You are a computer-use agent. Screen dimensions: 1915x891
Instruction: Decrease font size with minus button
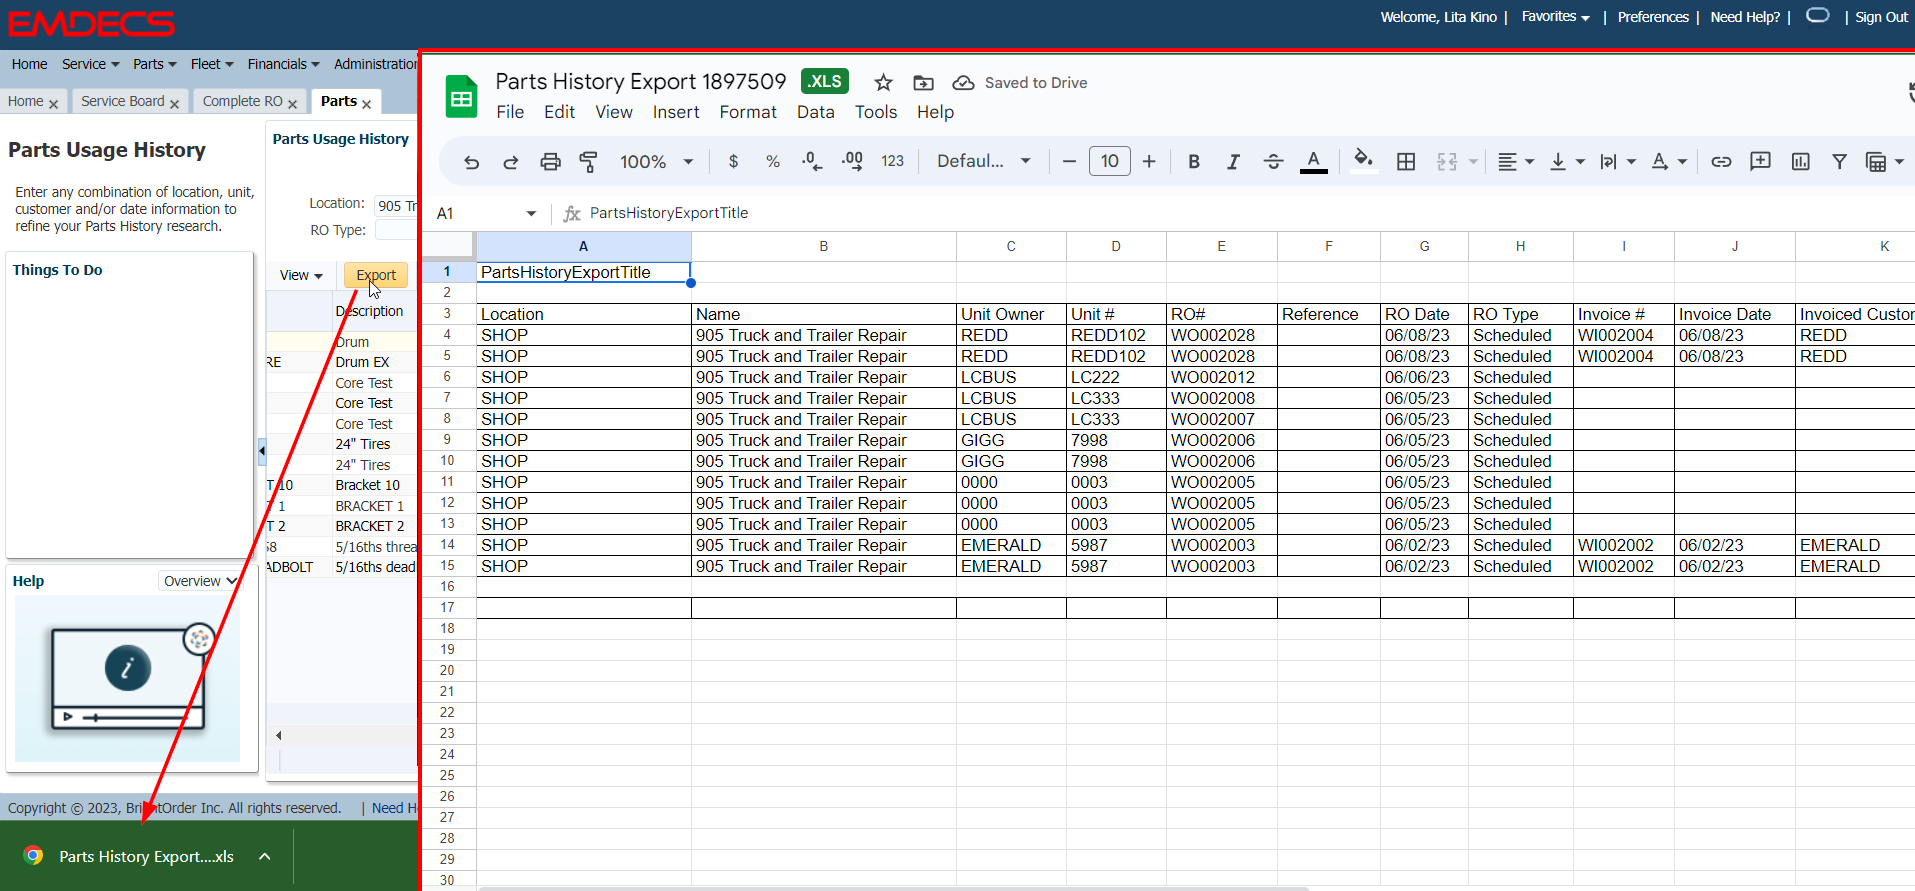(1069, 162)
